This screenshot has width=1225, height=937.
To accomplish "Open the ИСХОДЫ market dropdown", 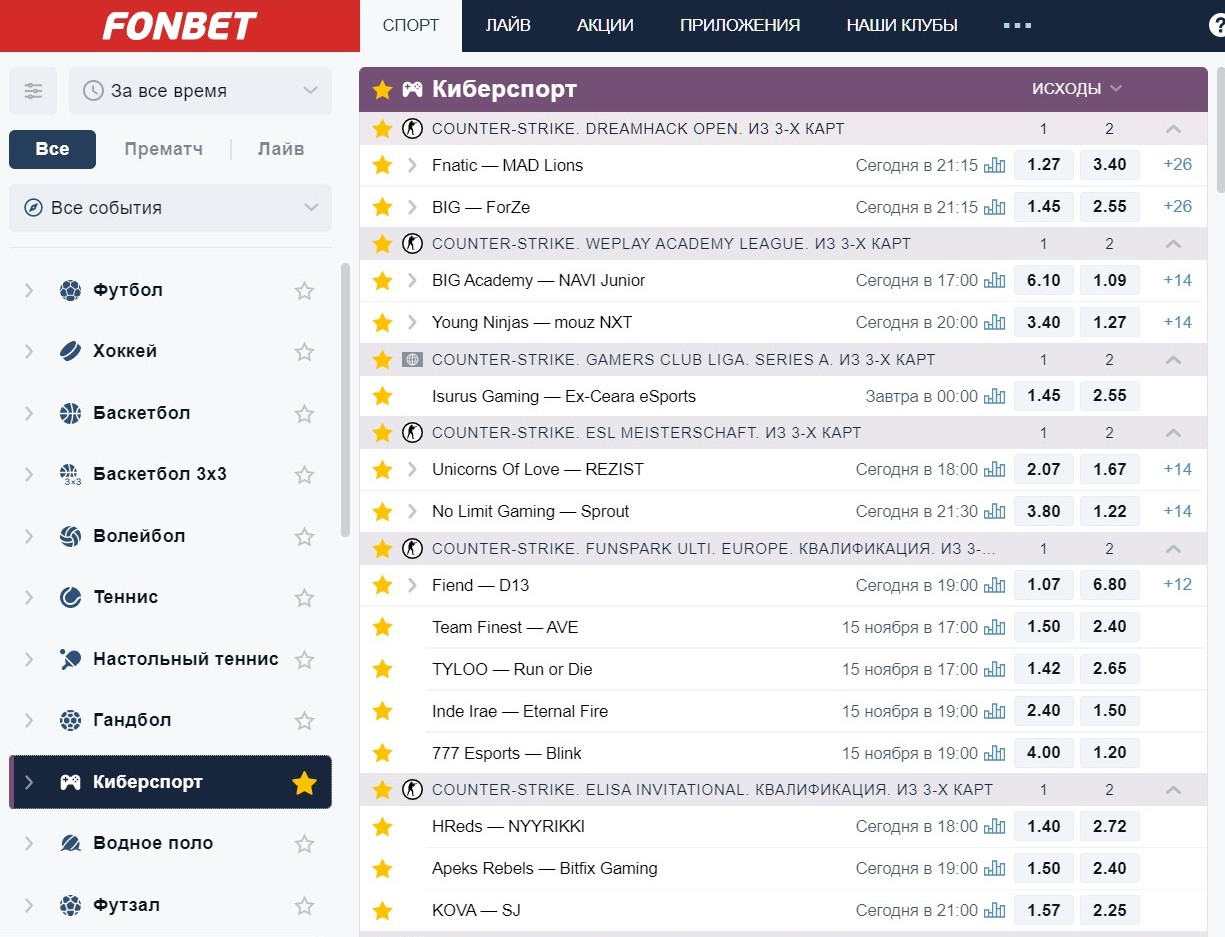I will click(x=1077, y=89).
